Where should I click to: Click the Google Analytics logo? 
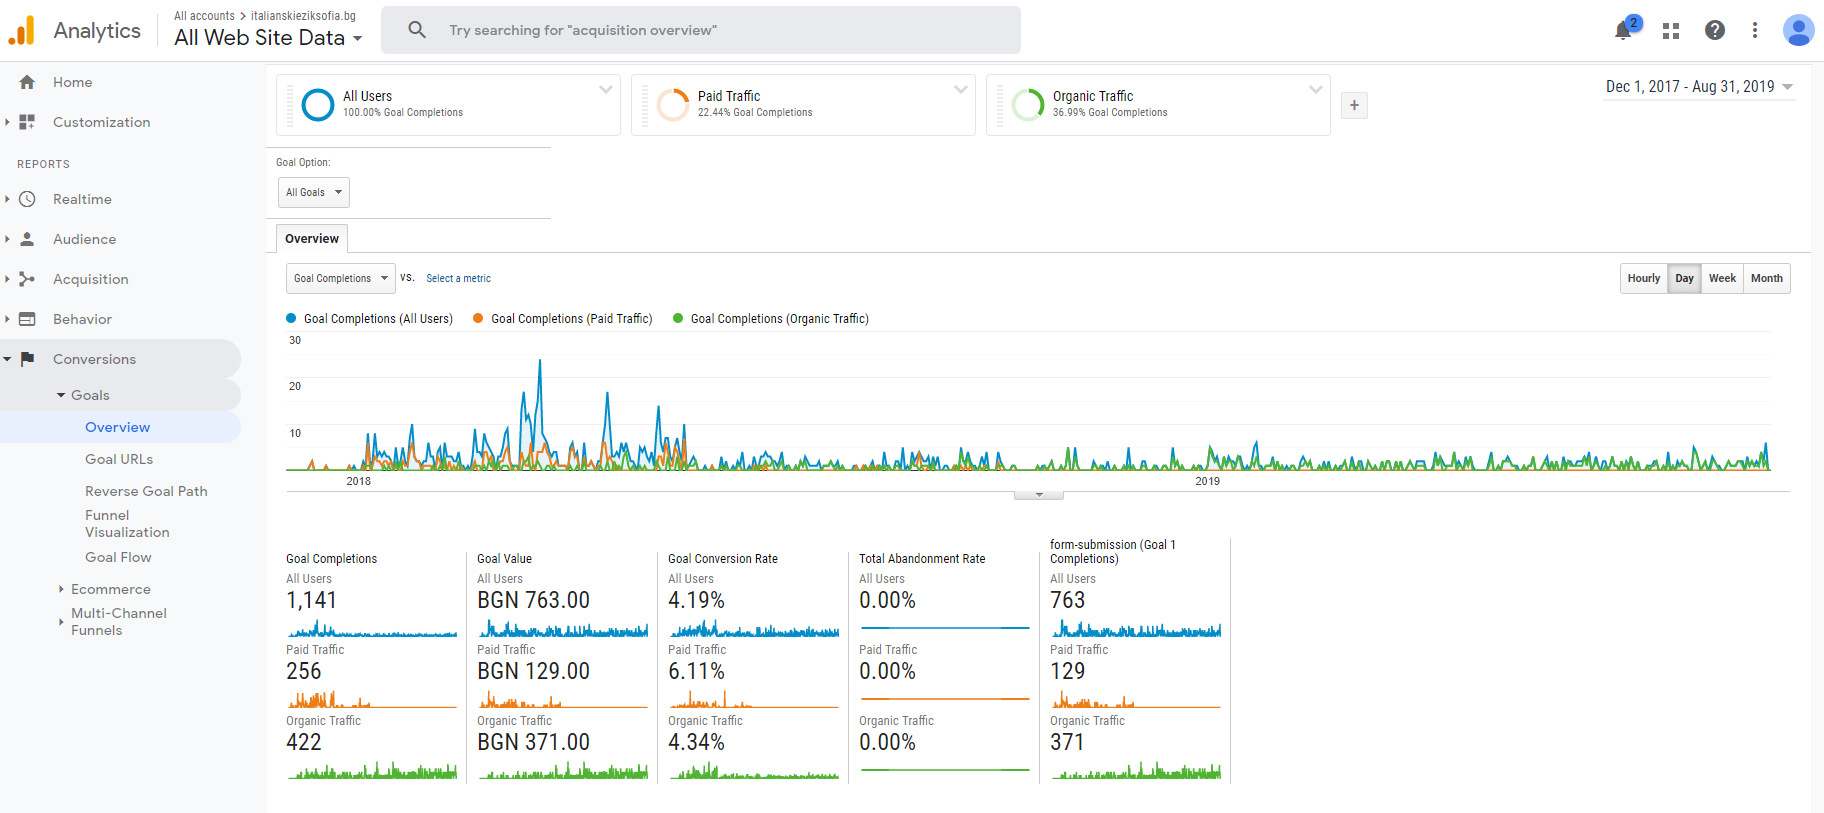22,31
